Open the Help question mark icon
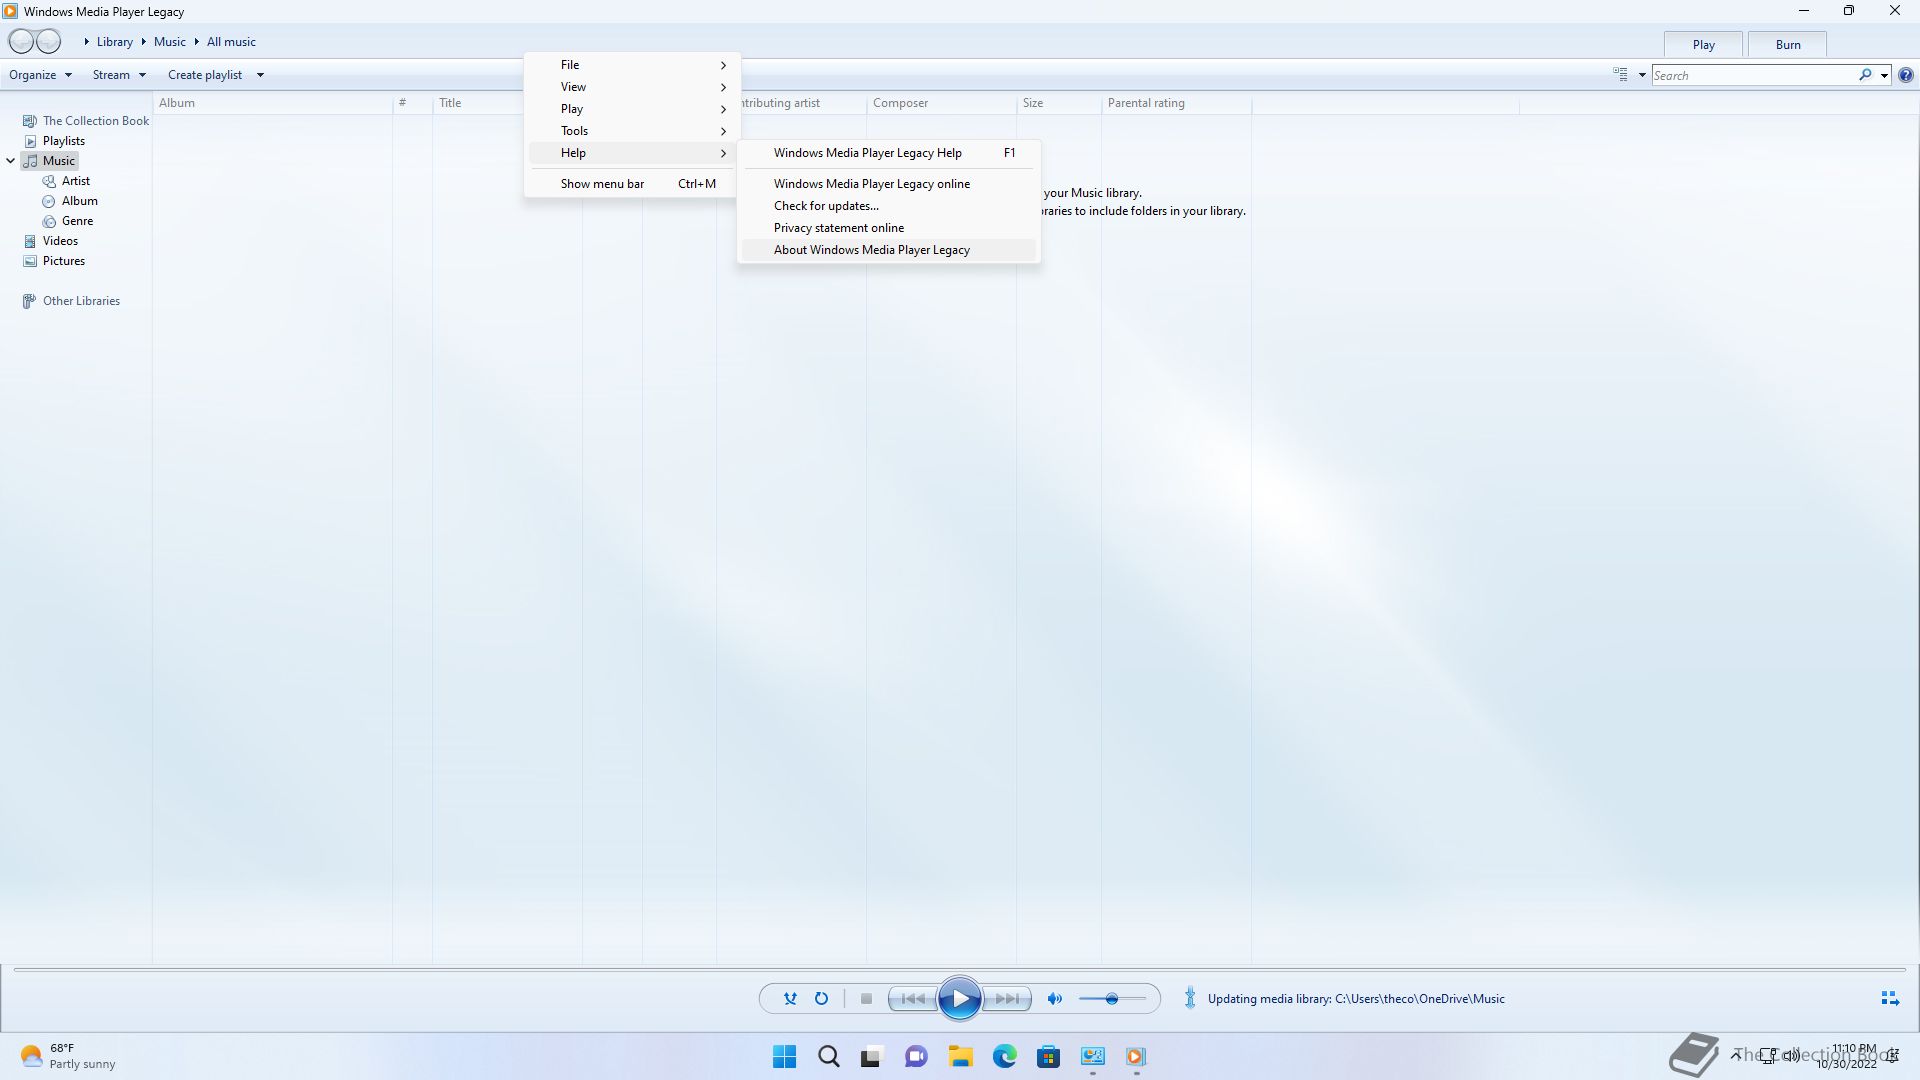Screen dimensions: 1920x1080 pos(1906,75)
